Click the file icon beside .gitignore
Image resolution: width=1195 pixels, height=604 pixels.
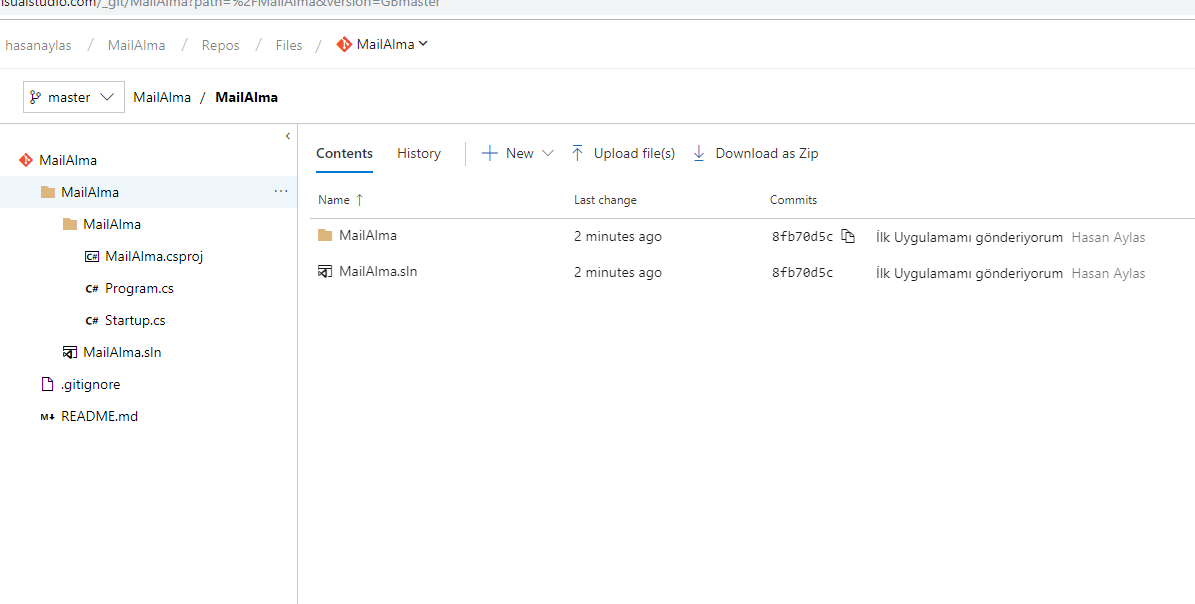tap(47, 384)
